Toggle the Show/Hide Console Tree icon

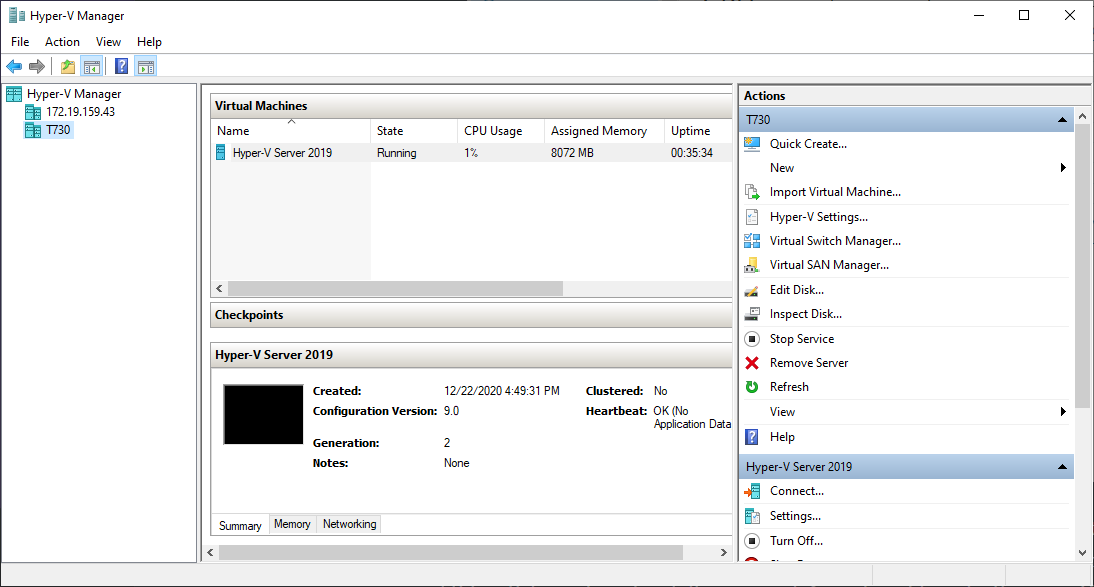coord(91,66)
